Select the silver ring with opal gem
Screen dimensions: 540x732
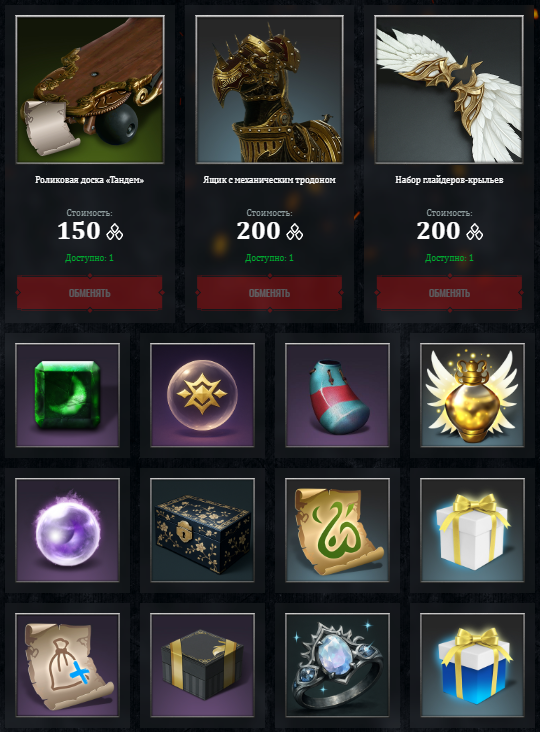[337, 665]
